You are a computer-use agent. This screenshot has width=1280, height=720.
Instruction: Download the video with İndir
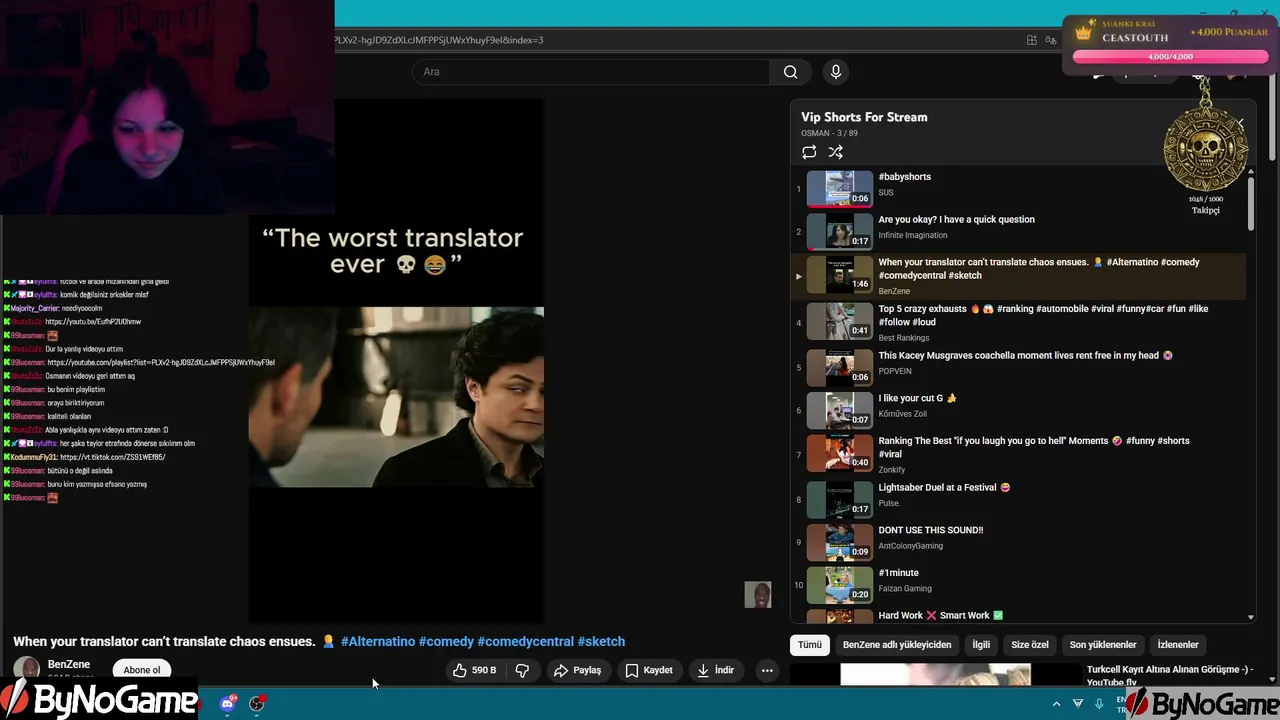pos(716,670)
